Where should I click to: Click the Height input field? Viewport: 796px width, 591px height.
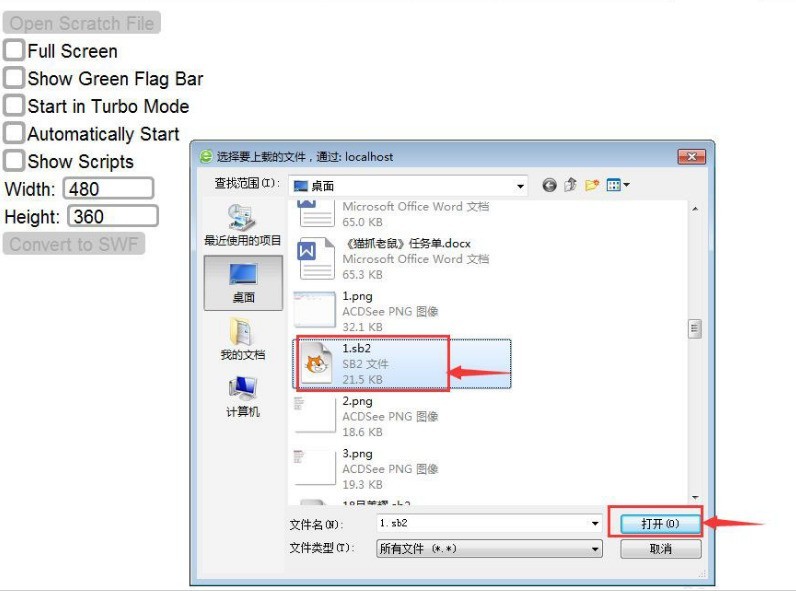[x=113, y=217]
